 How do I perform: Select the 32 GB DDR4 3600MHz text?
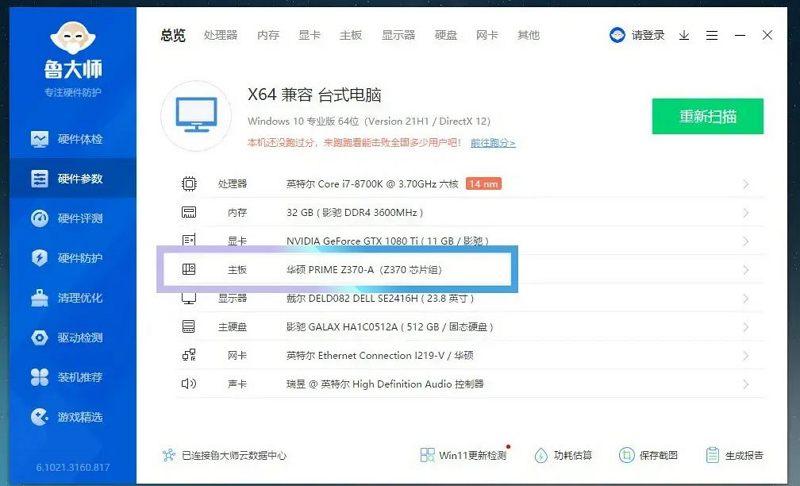pos(355,213)
